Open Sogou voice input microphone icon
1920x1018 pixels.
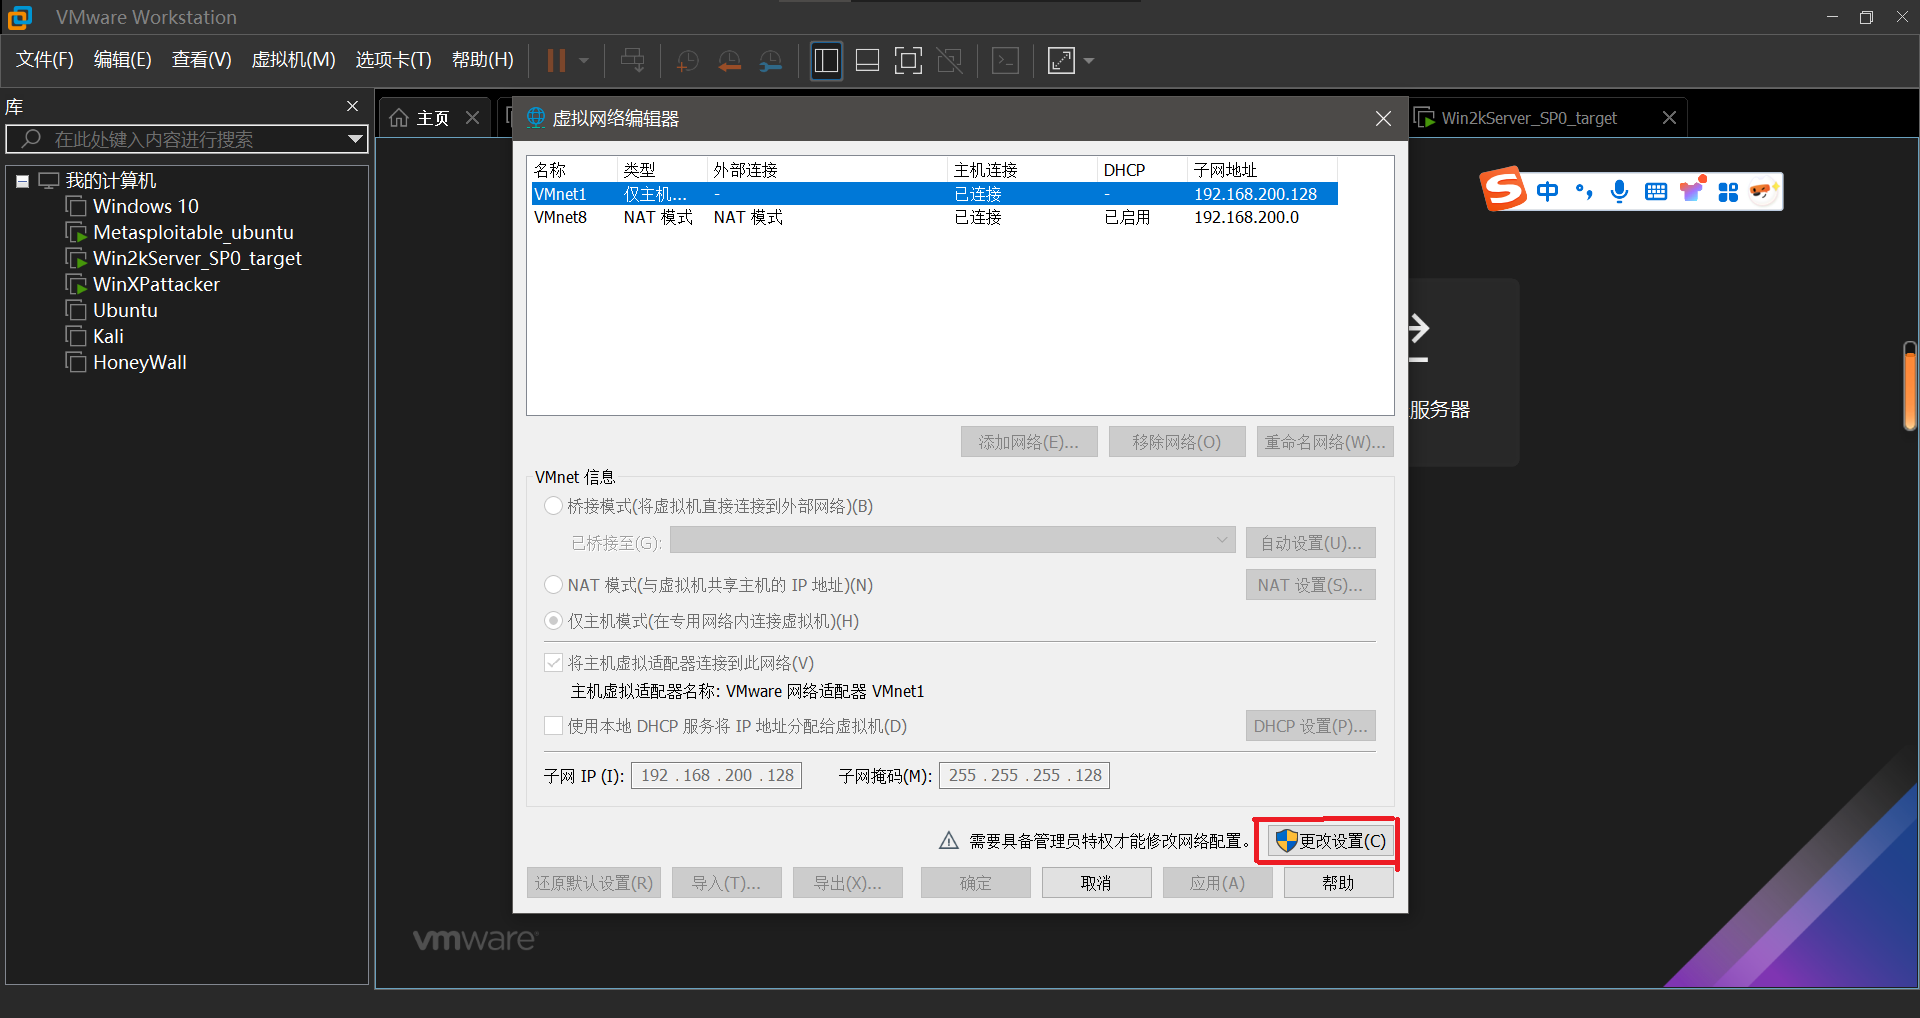(x=1619, y=191)
